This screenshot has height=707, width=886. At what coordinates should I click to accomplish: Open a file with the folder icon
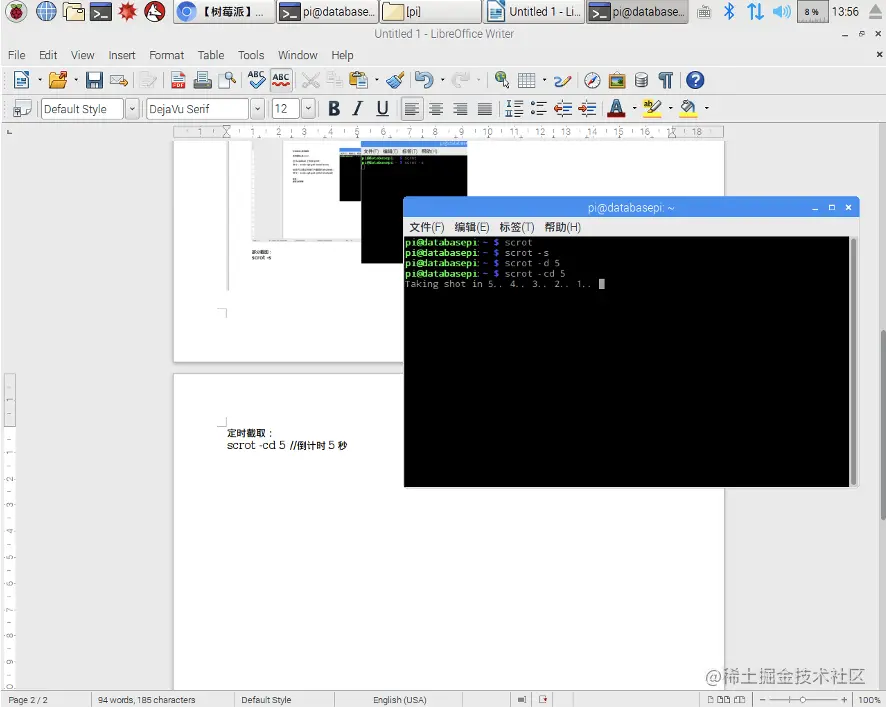pyautogui.click(x=58, y=80)
